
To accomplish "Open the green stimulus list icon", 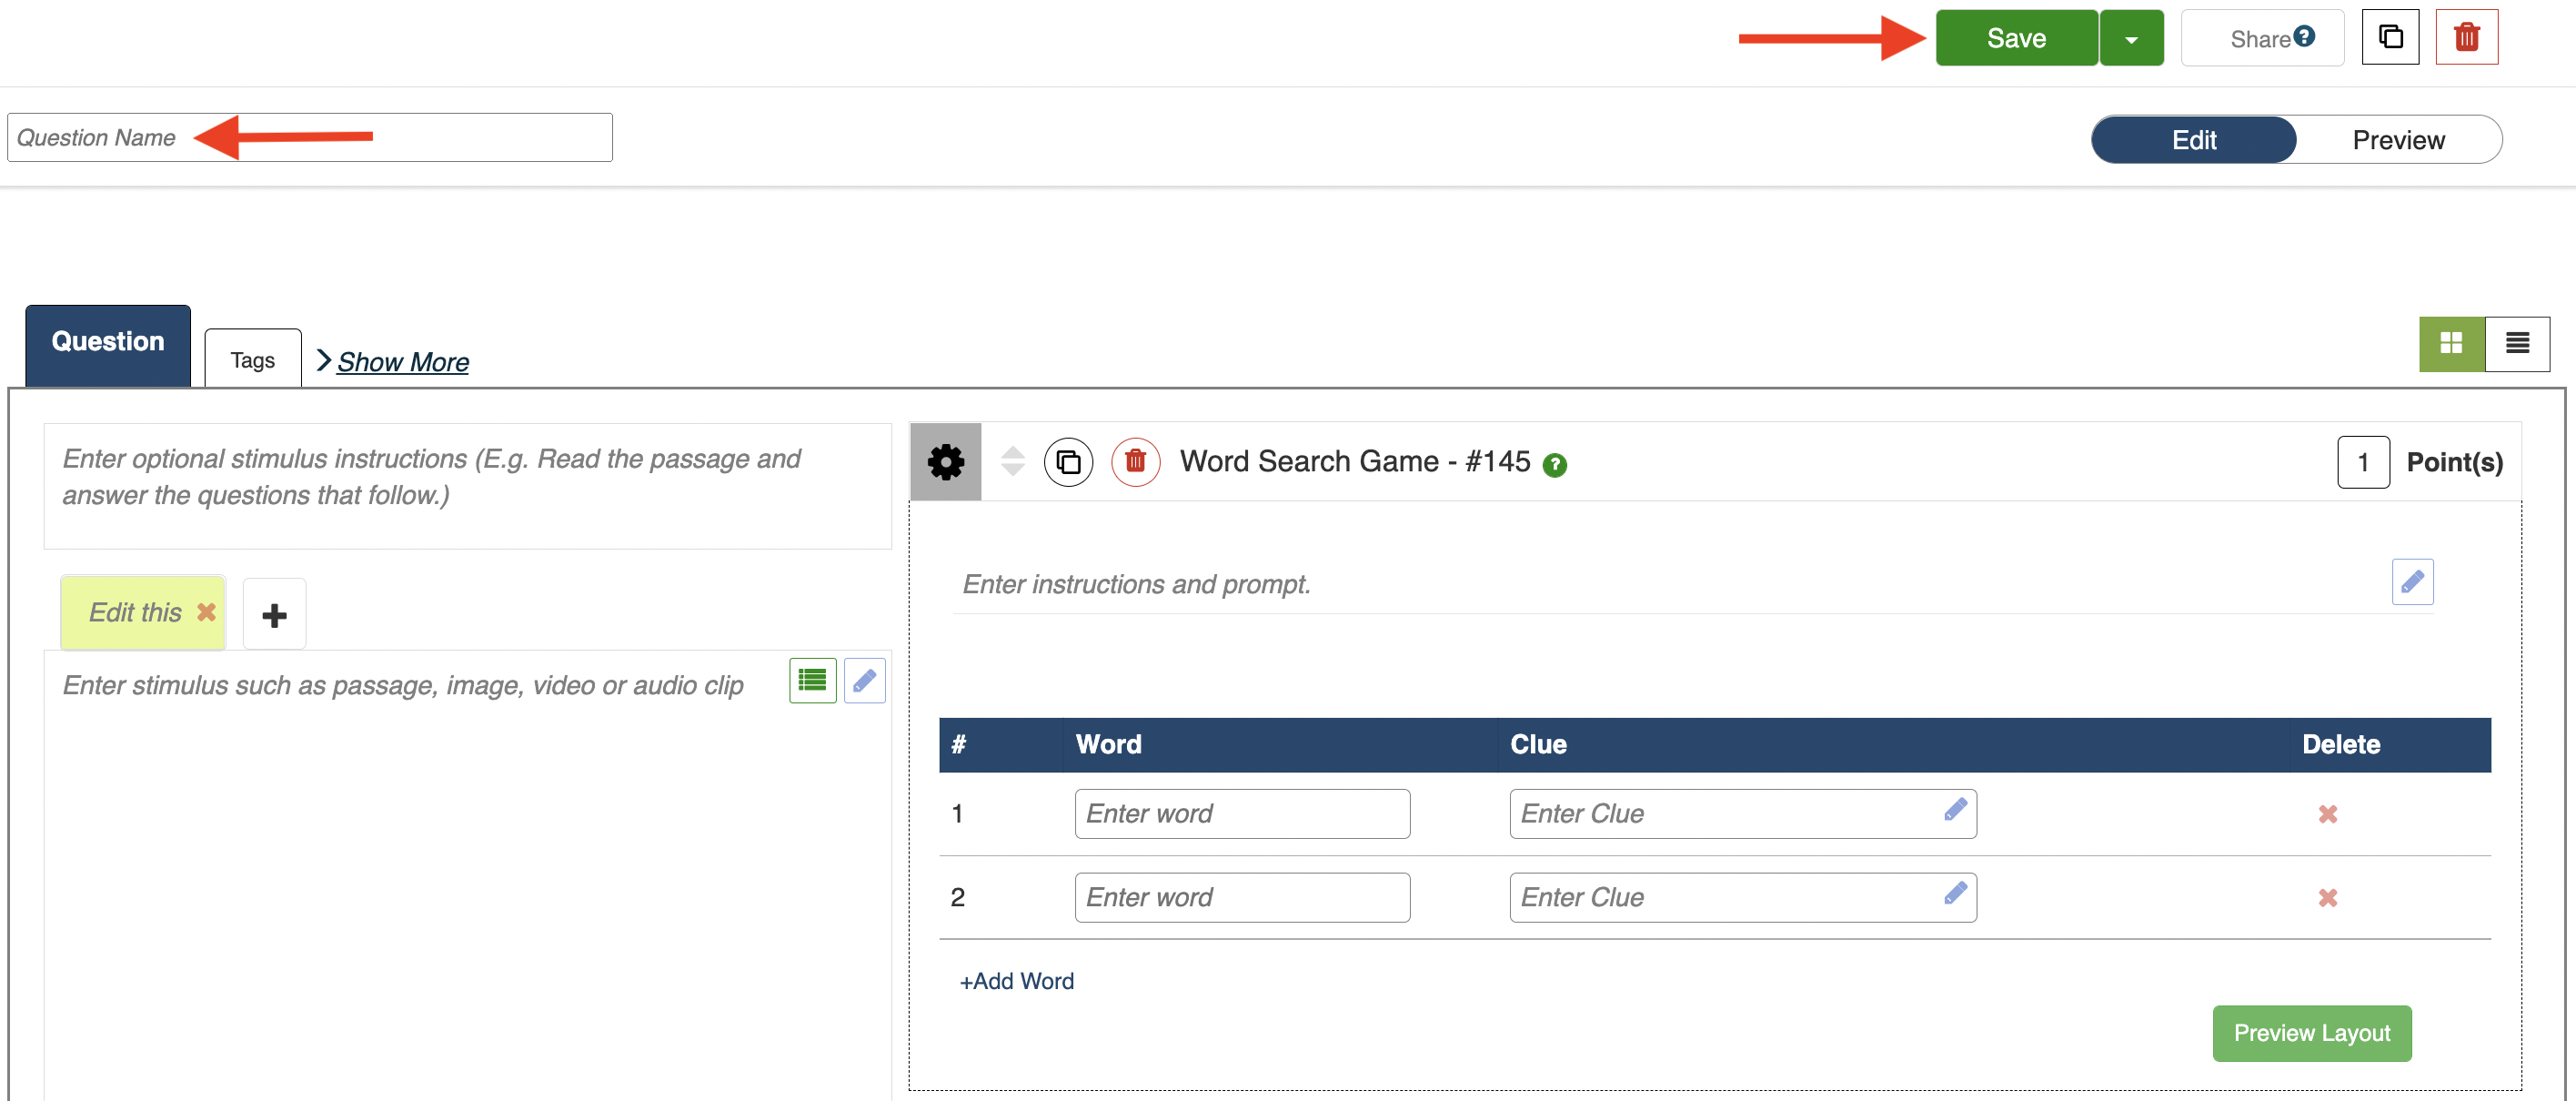I will tap(812, 681).
